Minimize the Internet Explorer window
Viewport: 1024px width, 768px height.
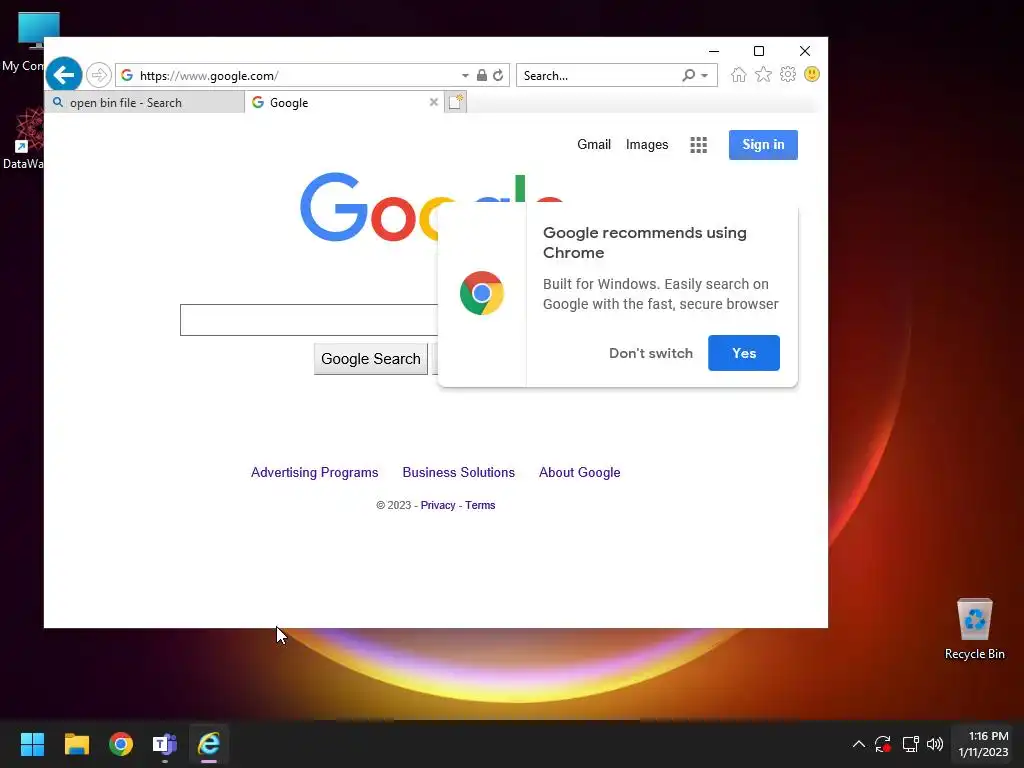[x=714, y=51]
